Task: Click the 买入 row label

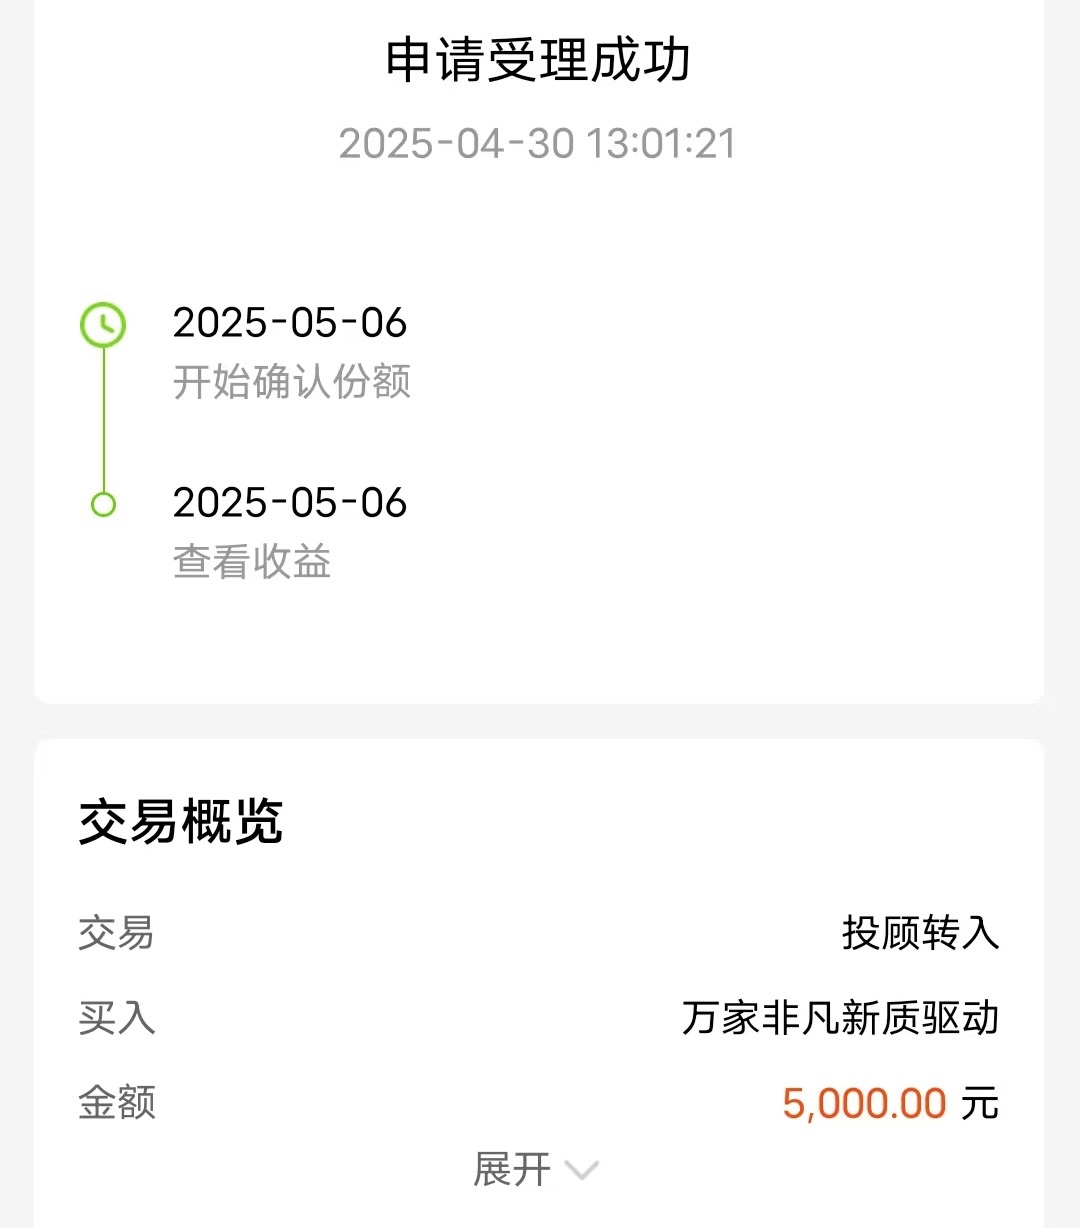Action: 117,1018
